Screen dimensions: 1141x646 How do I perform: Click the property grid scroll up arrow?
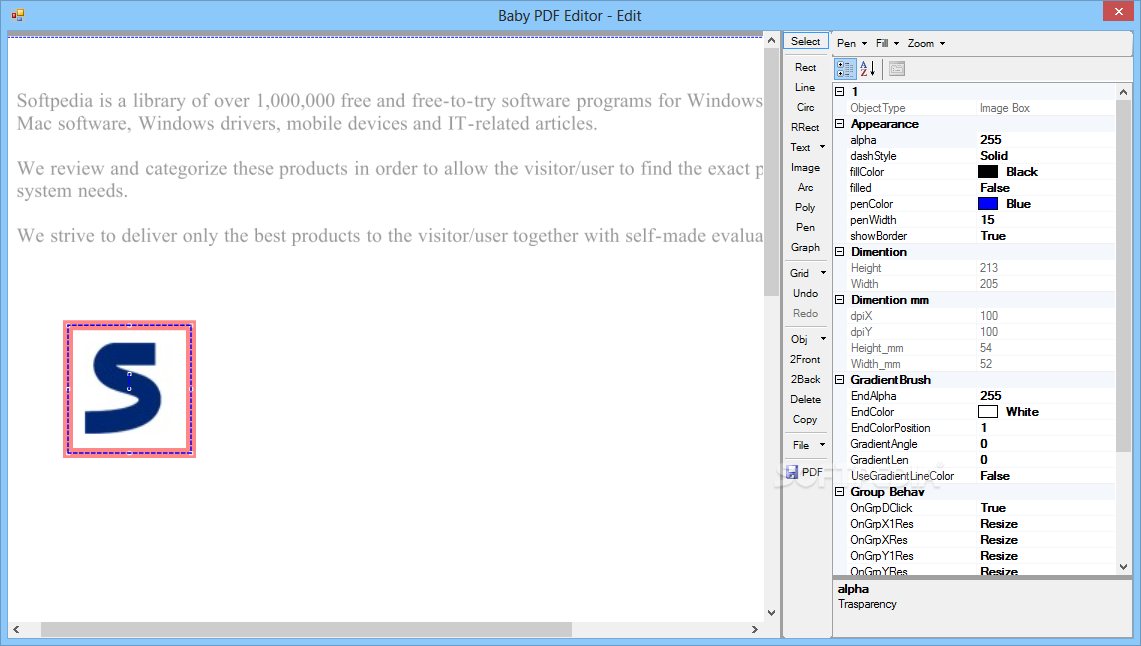tap(1124, 92)
